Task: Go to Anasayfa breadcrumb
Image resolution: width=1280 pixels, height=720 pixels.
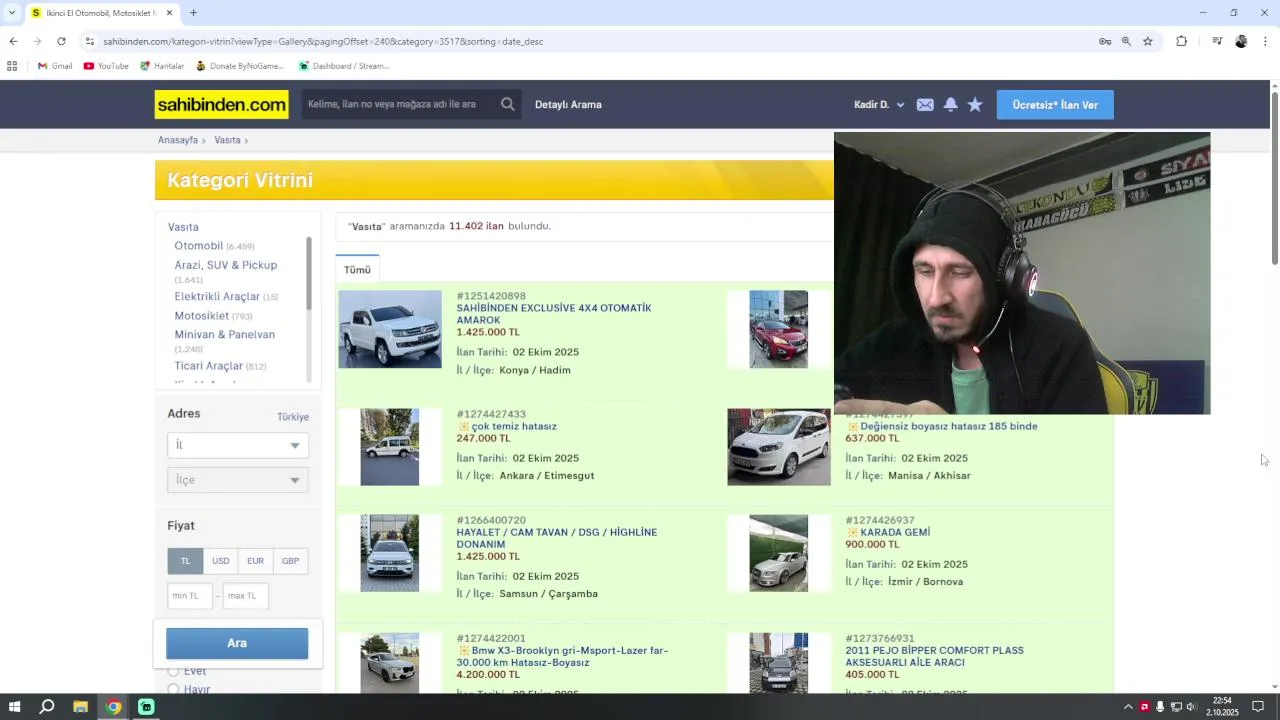Action: [178, 140]
